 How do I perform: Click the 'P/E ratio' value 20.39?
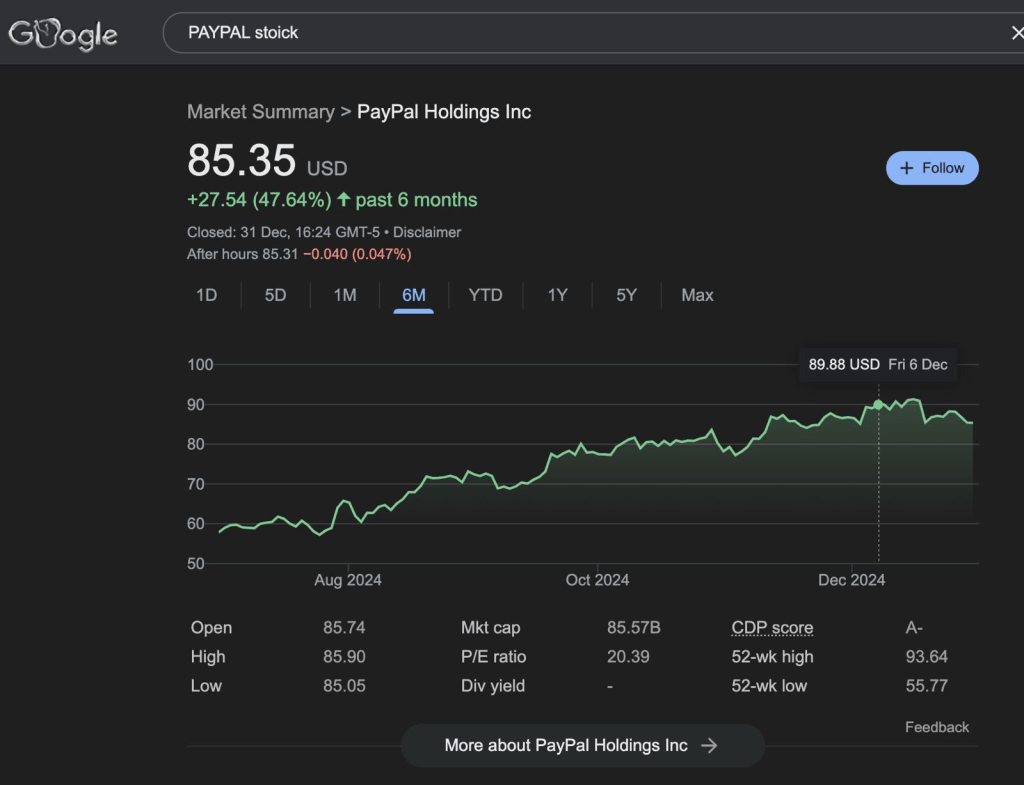628,656
